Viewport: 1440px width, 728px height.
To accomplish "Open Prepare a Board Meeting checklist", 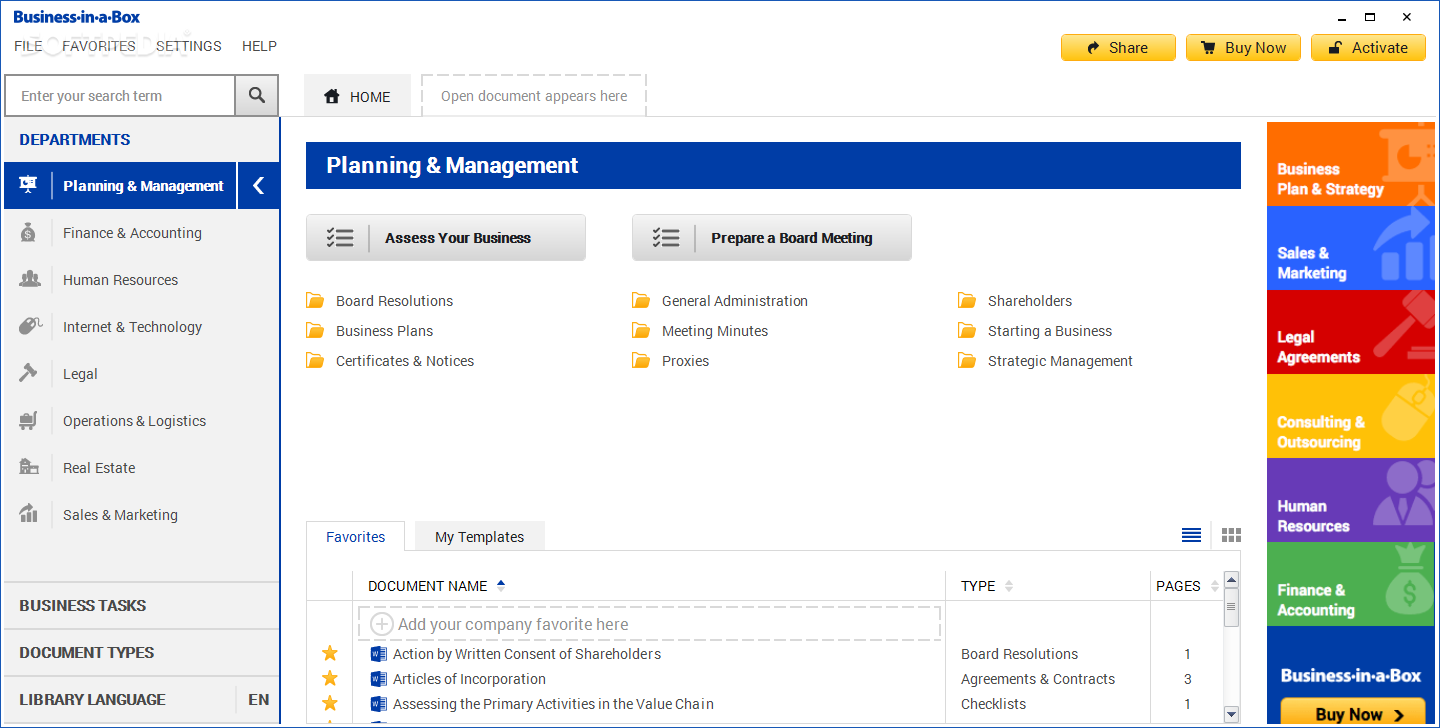I will pyautogui.click(x=772, y=237).
